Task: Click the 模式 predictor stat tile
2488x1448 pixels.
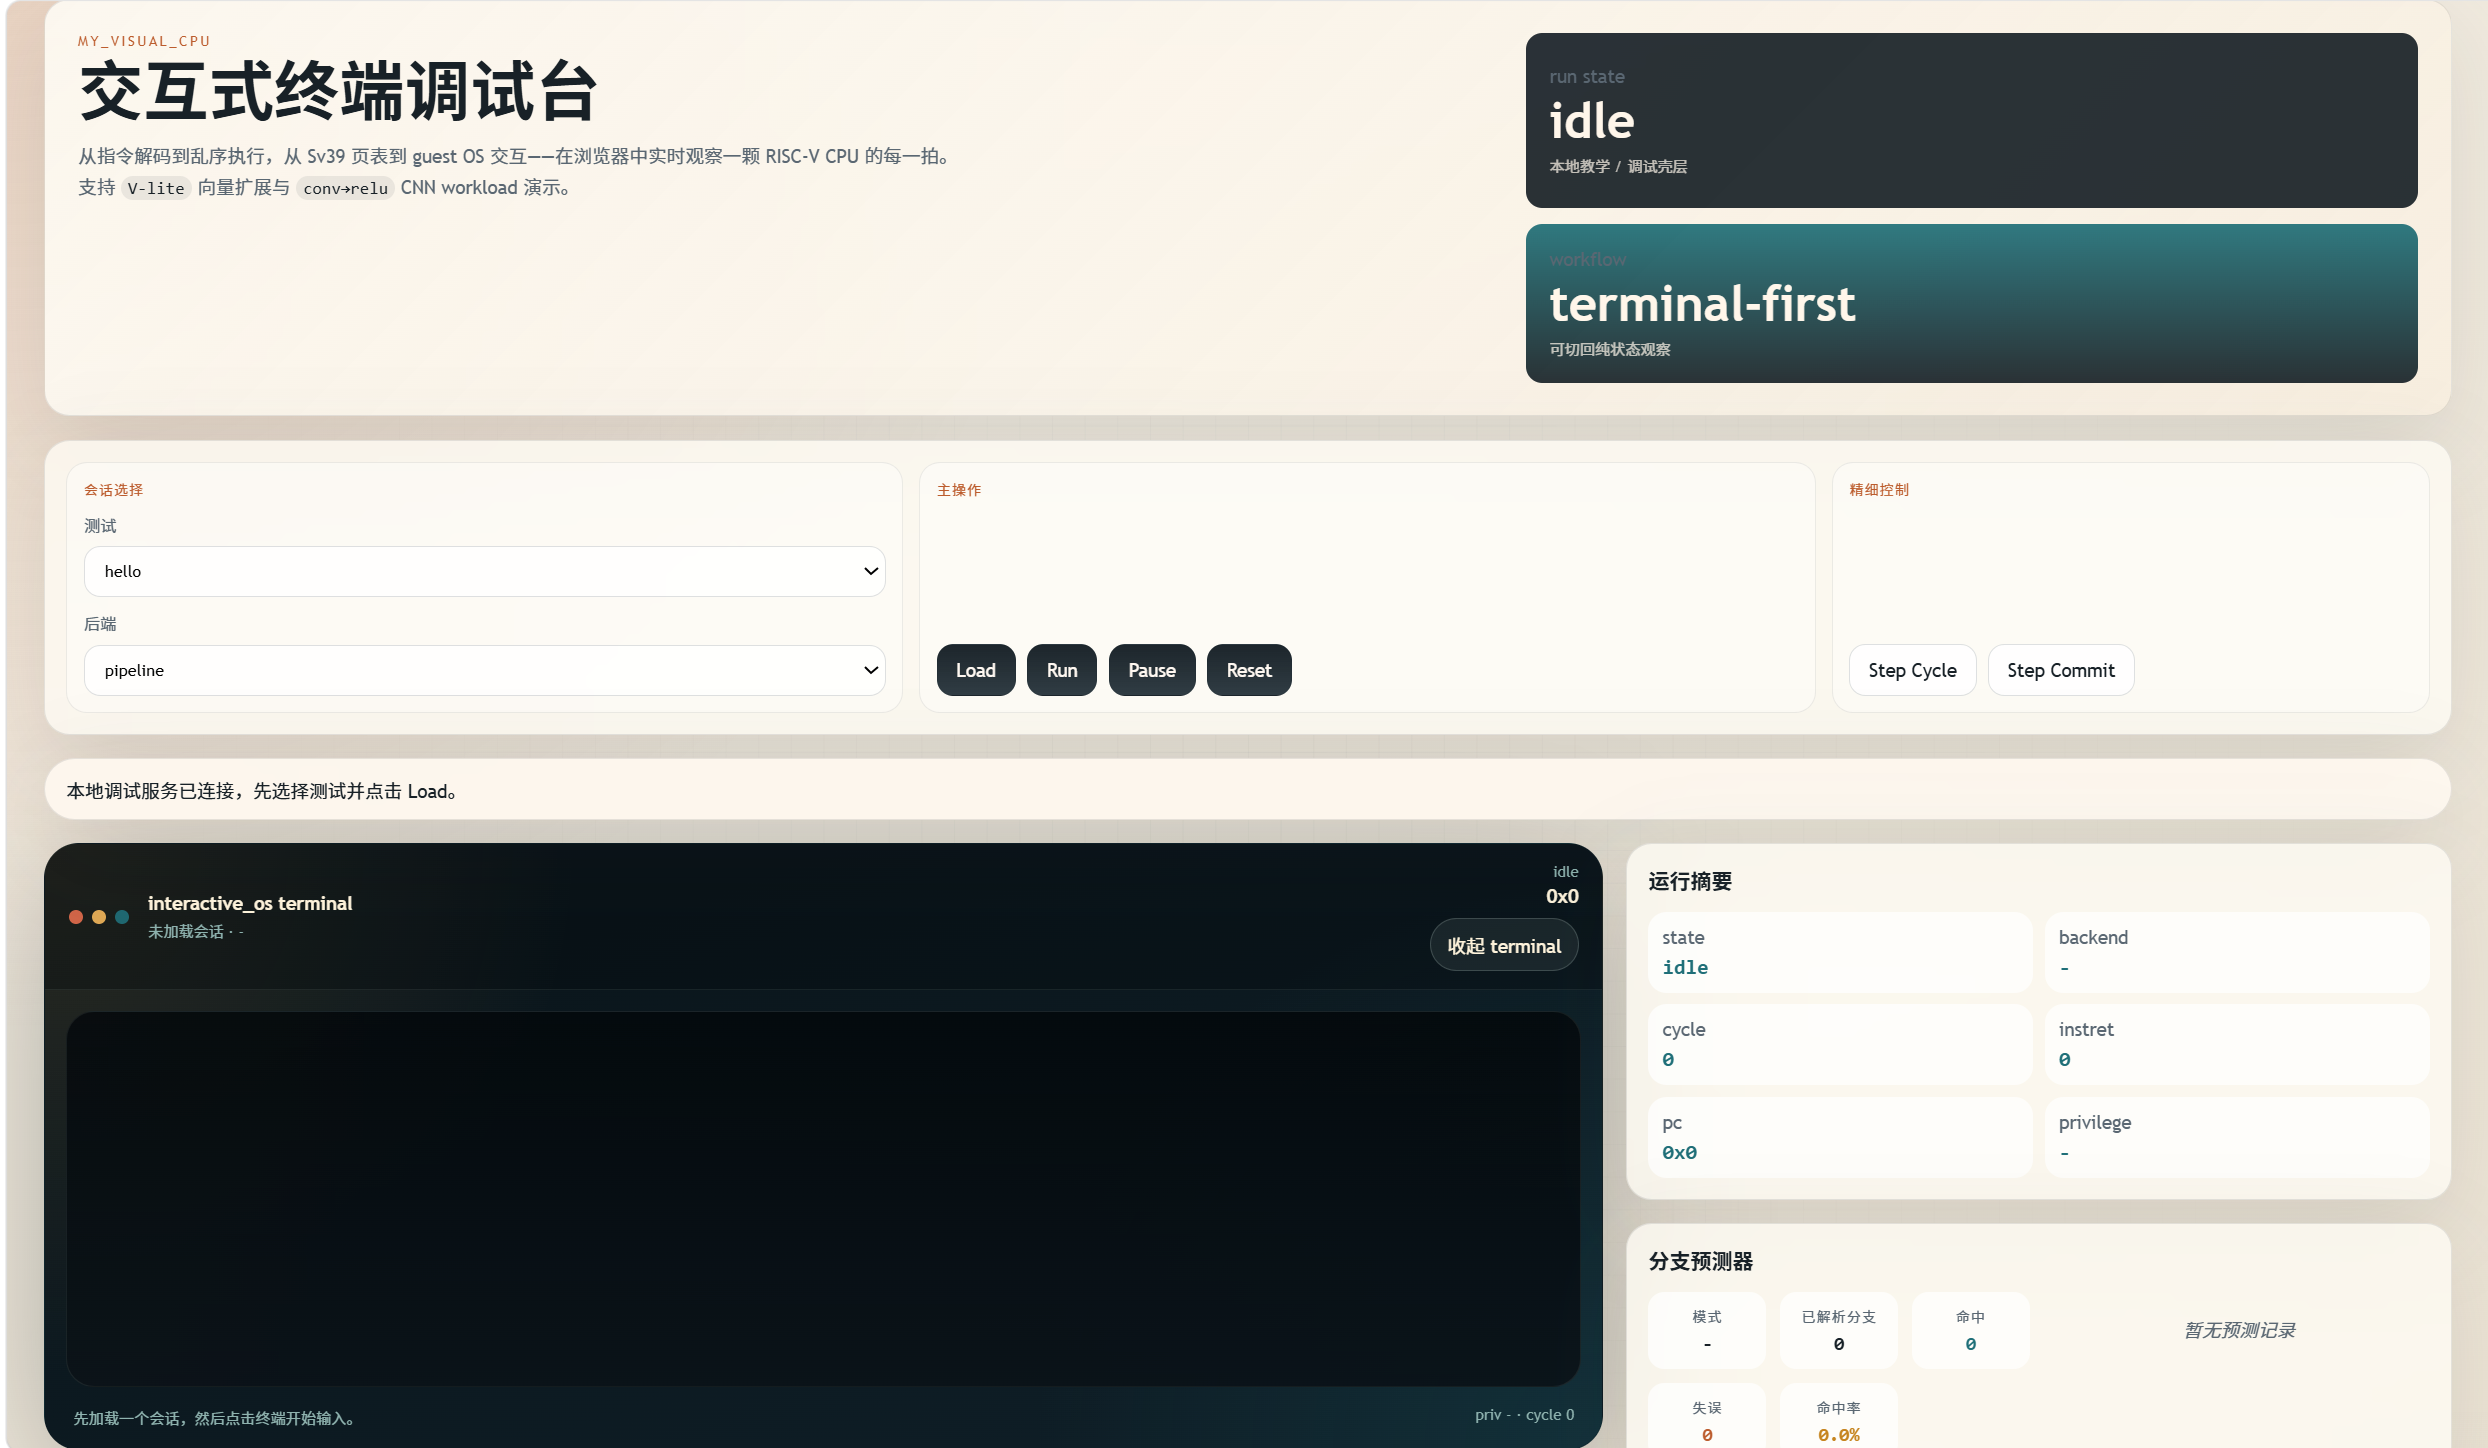Action: point(1707,1330)
